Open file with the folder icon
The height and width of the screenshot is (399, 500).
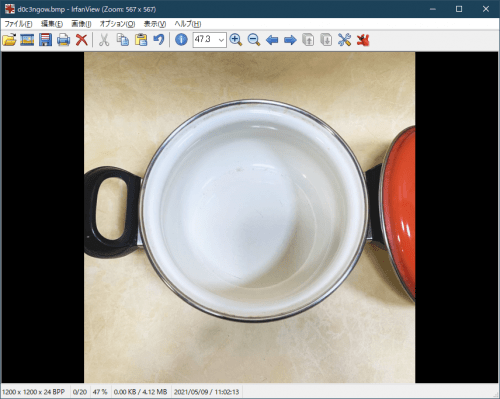9,40
